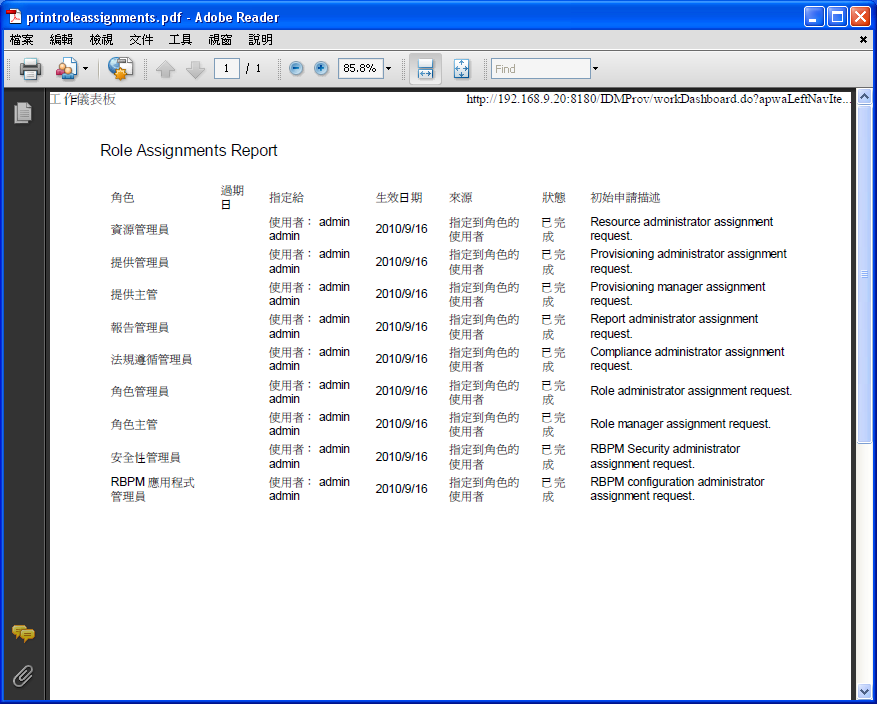Click Role manager assignment request text
Viewport: 877px width, 704px height.
pos(680,424)
